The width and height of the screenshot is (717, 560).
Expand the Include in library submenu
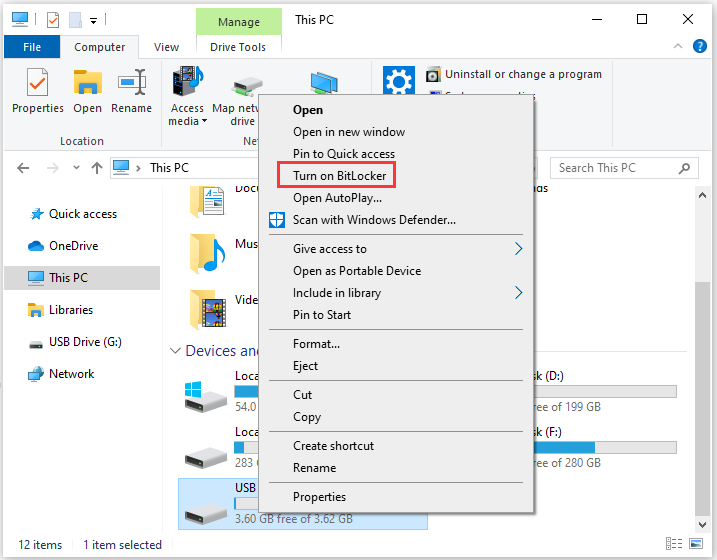518,293
